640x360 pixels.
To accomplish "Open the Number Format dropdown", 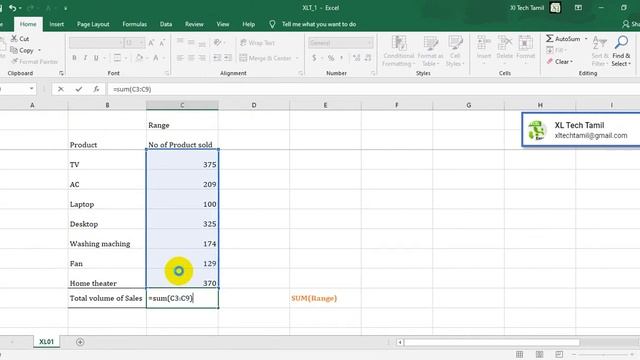I will tap(369, 43).
